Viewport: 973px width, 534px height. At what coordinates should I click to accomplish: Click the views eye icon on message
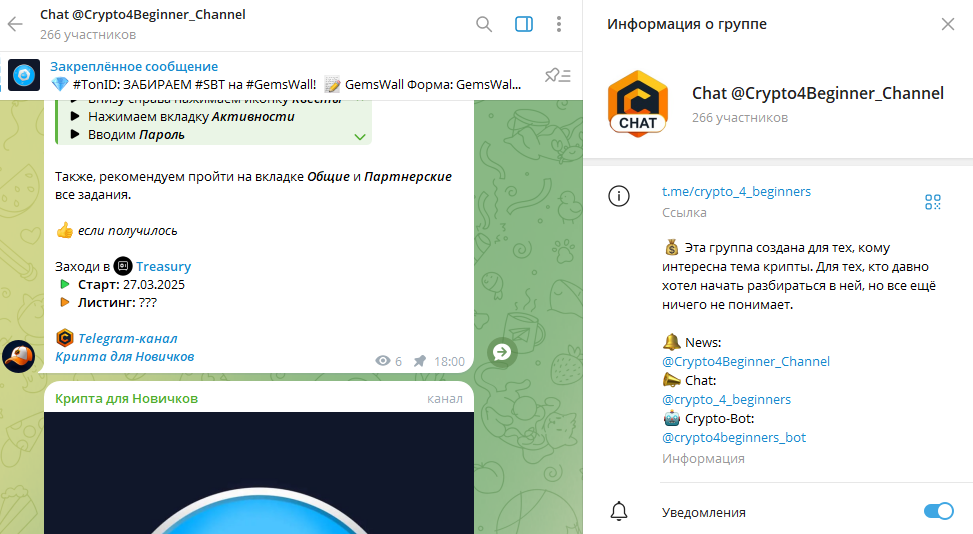[x=383, y=361]
